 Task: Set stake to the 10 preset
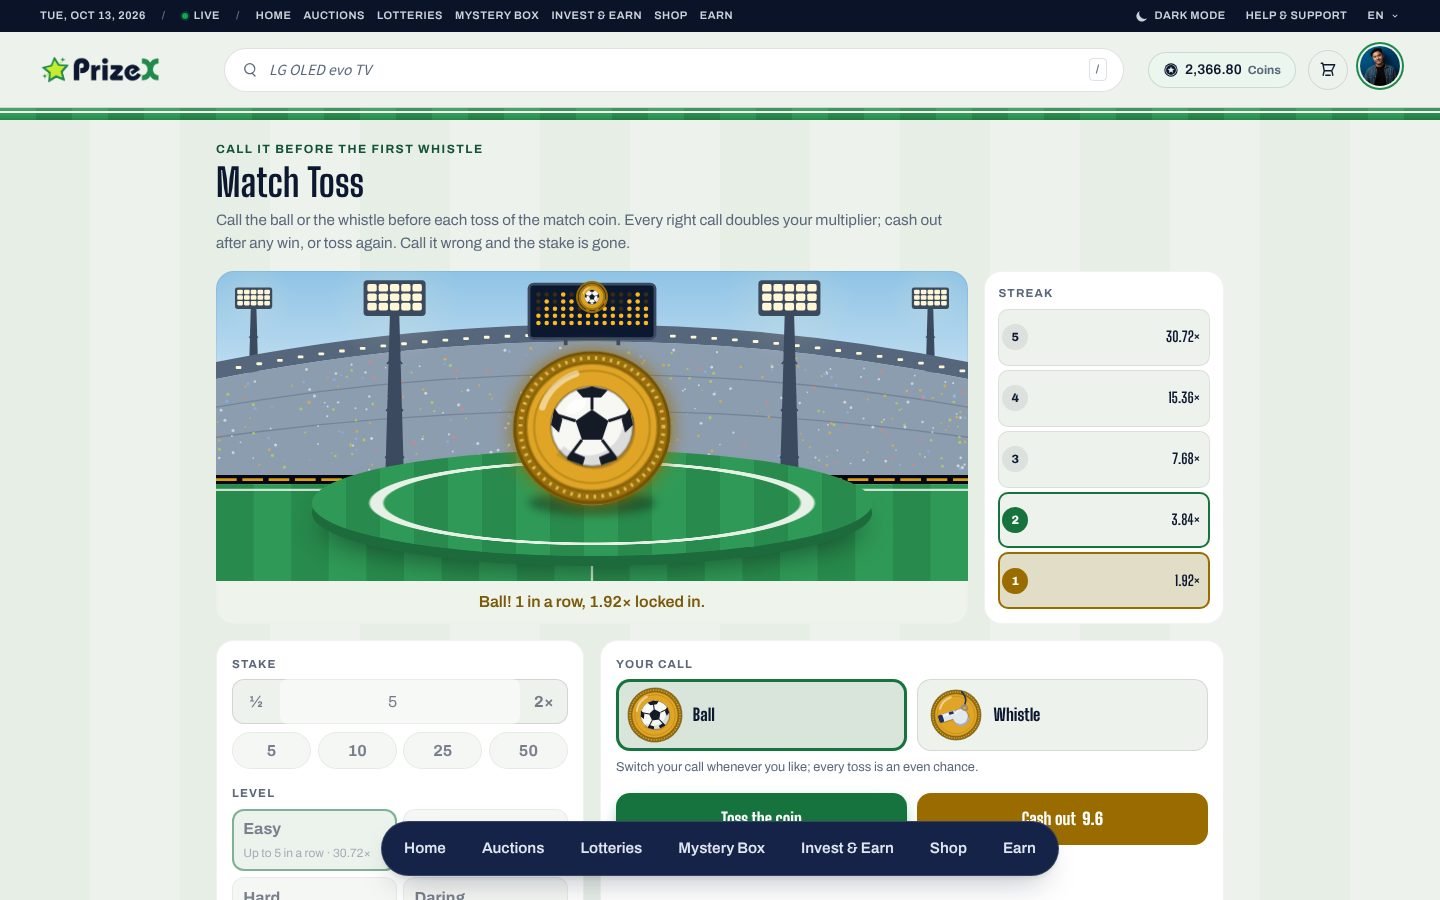(x=357, y=751)
